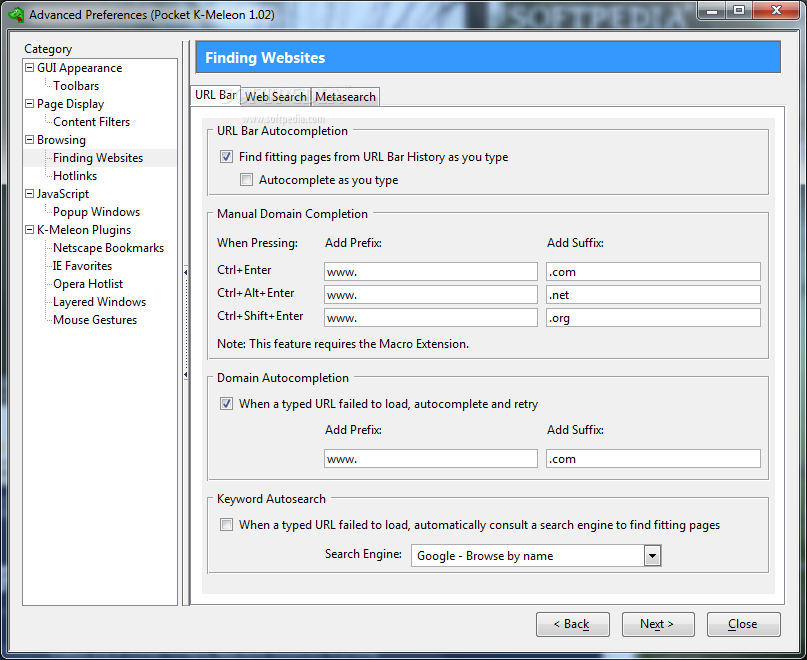Switch to the Web Search tab

275,97
